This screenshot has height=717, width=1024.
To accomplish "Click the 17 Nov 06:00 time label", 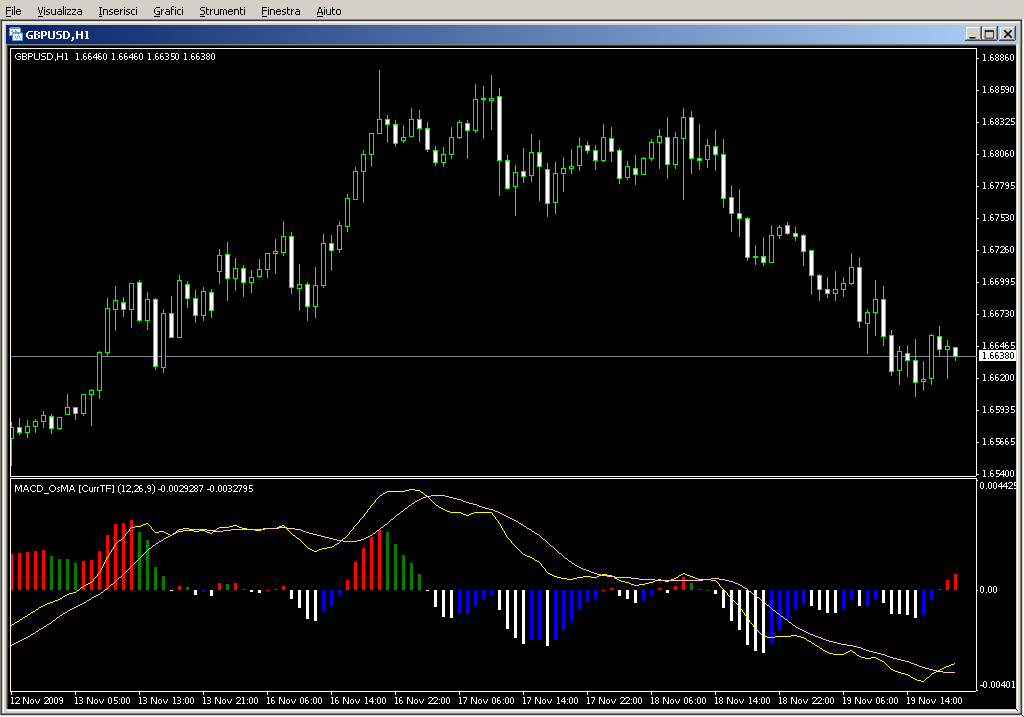I will tap(486, 701).
